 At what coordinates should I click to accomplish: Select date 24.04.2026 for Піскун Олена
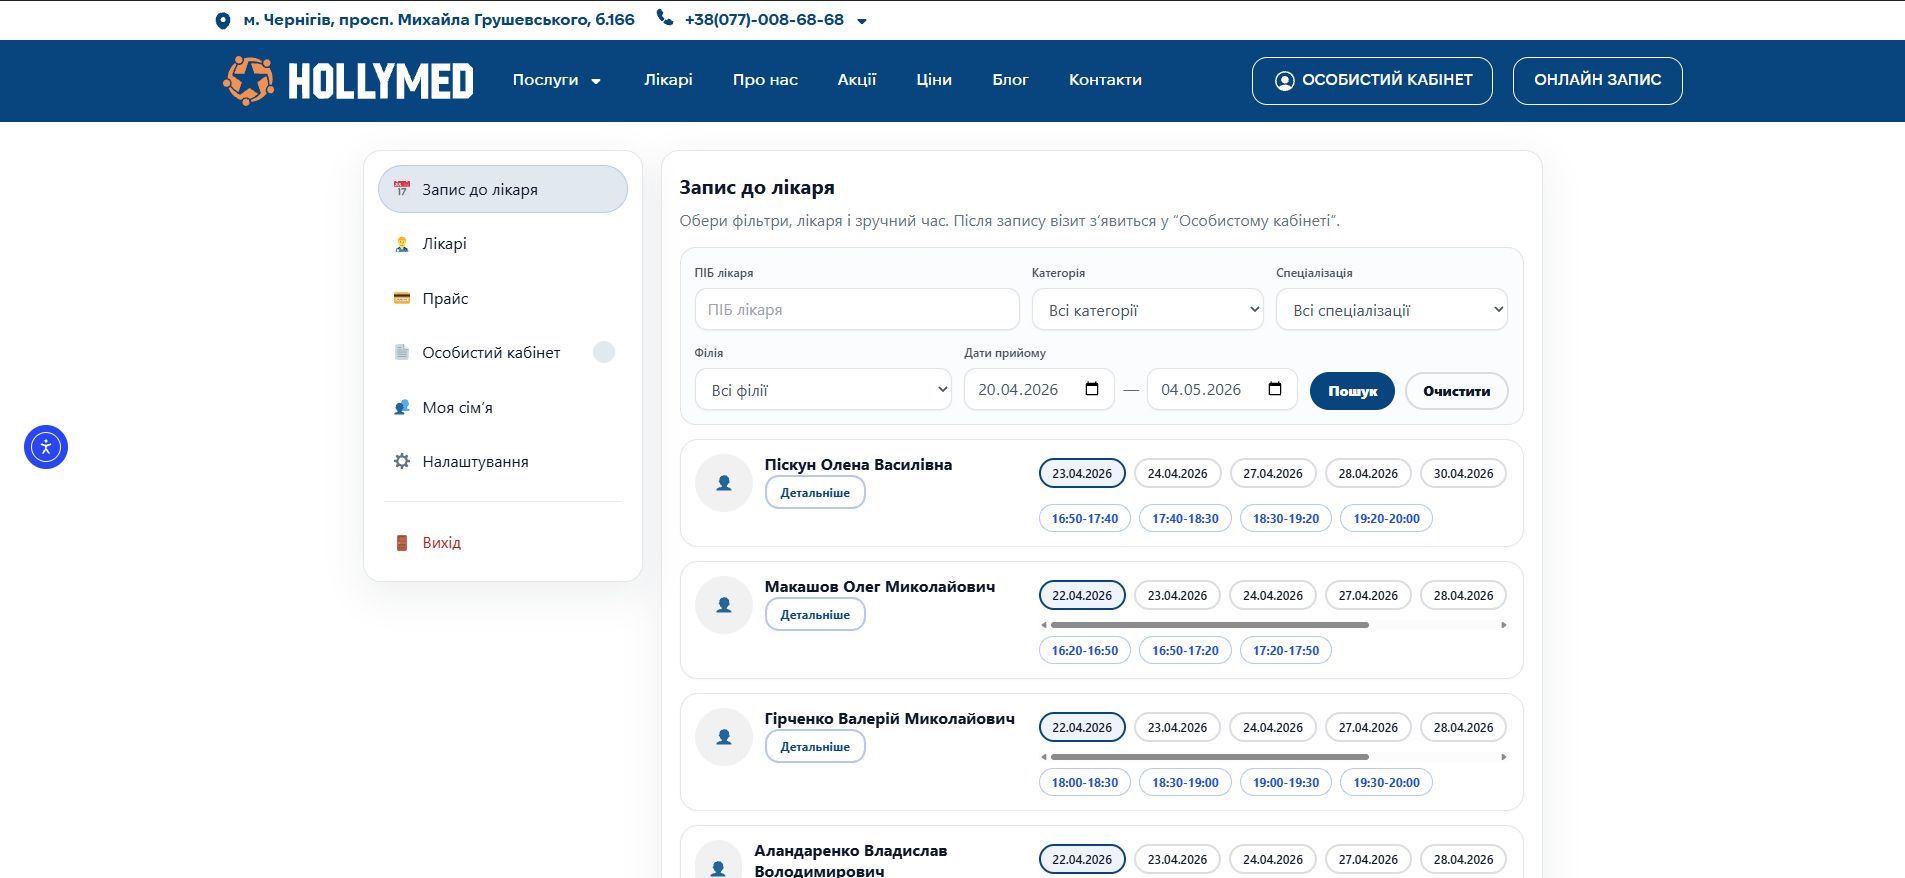click(x=1177, y=473)
